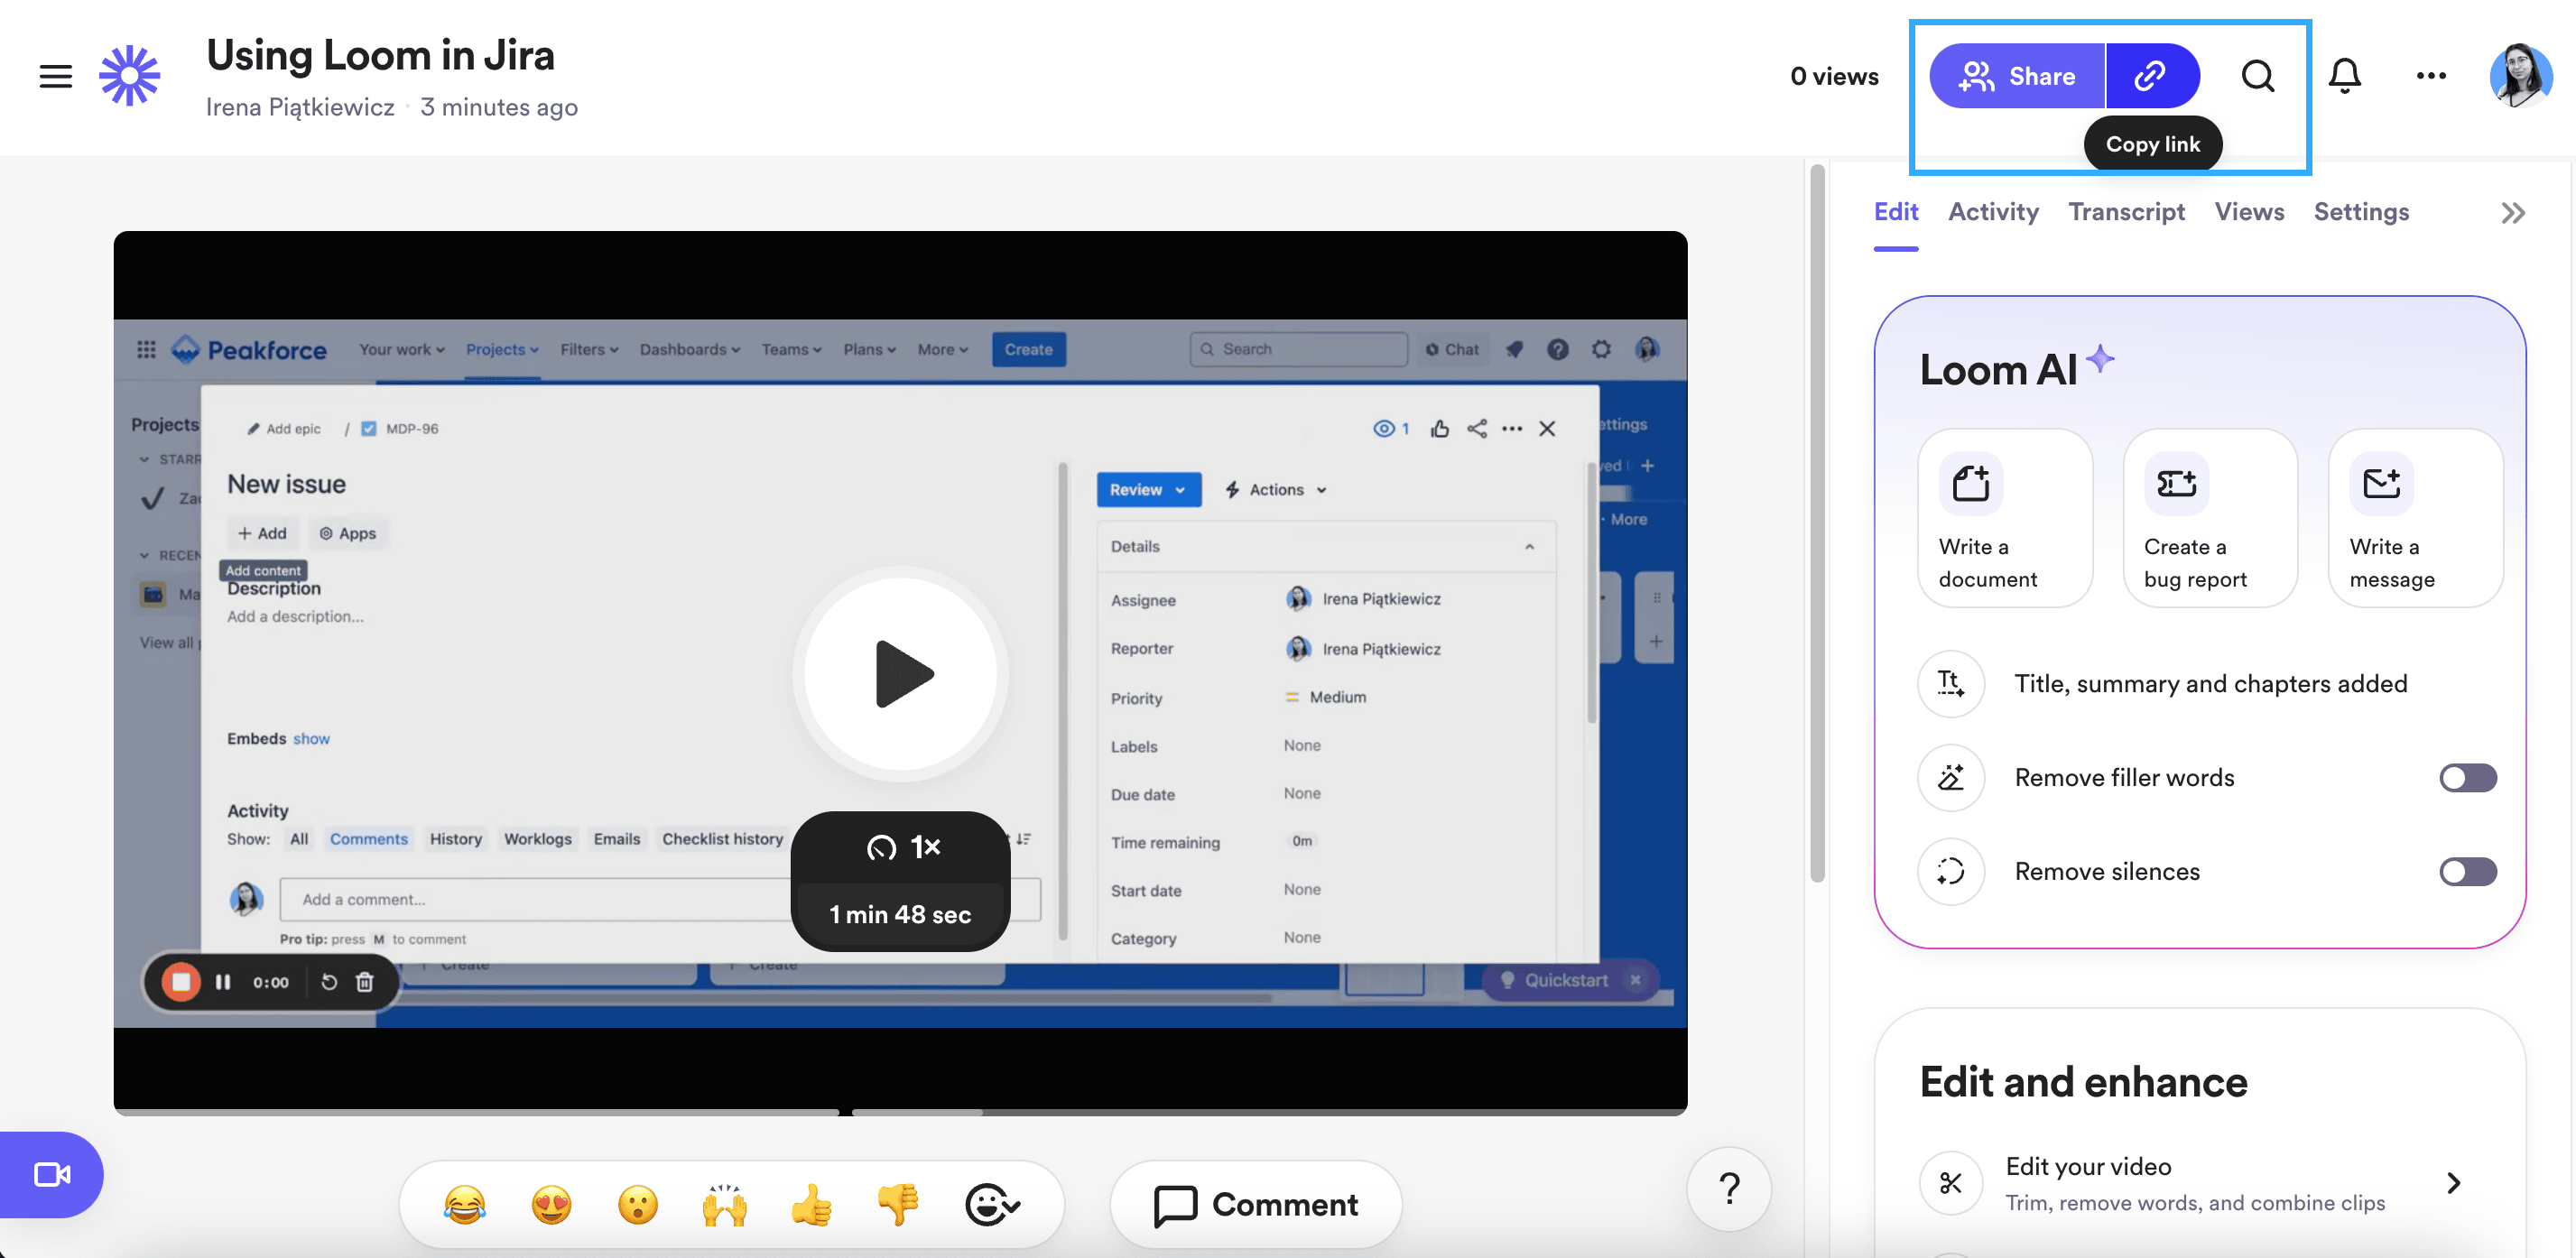Open help question mark button

click(1729, 1189)
